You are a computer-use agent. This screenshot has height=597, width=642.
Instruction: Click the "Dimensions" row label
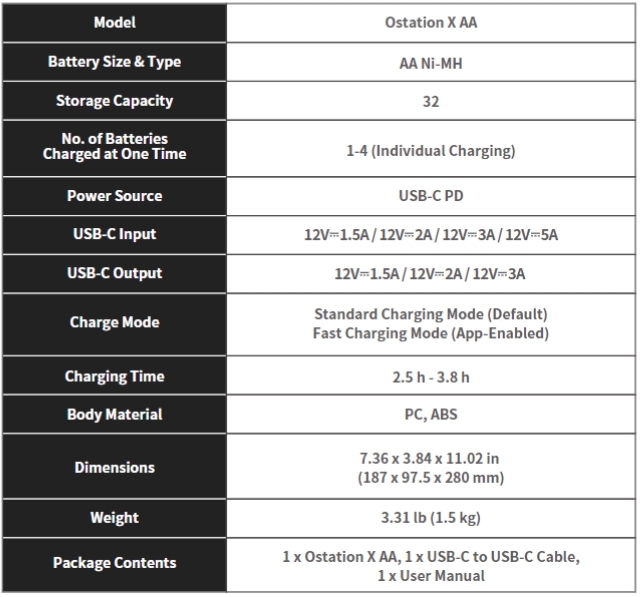tap(114, 468)
